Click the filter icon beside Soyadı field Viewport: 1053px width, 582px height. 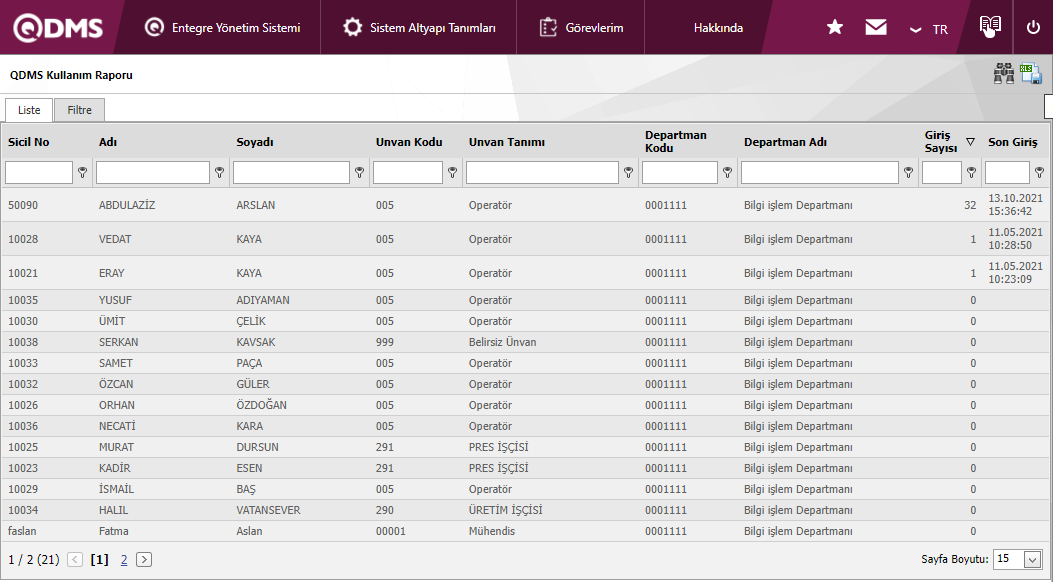coord(359,173)
